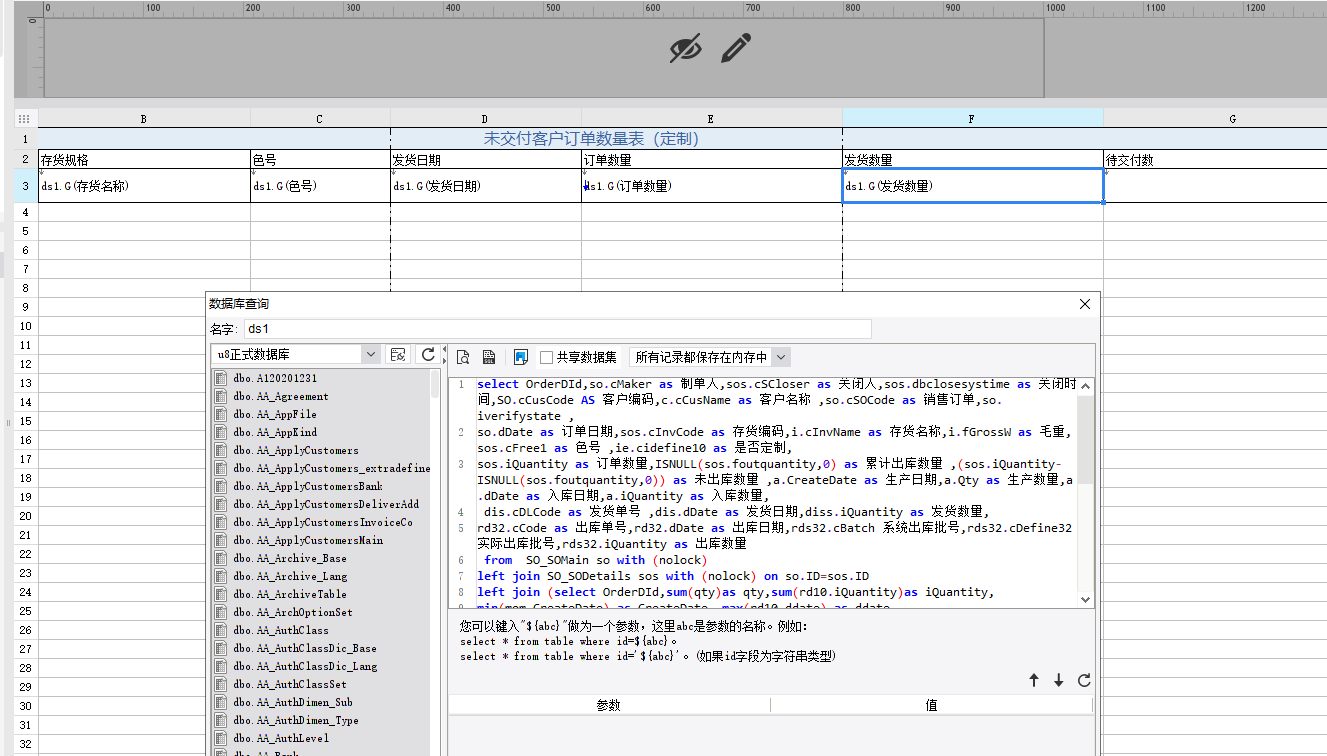This screenshot has width=1327, height=756.
Task: Select dbo.AA_ApplyCustomersInvoiceCo table
Action: [323, 523]
